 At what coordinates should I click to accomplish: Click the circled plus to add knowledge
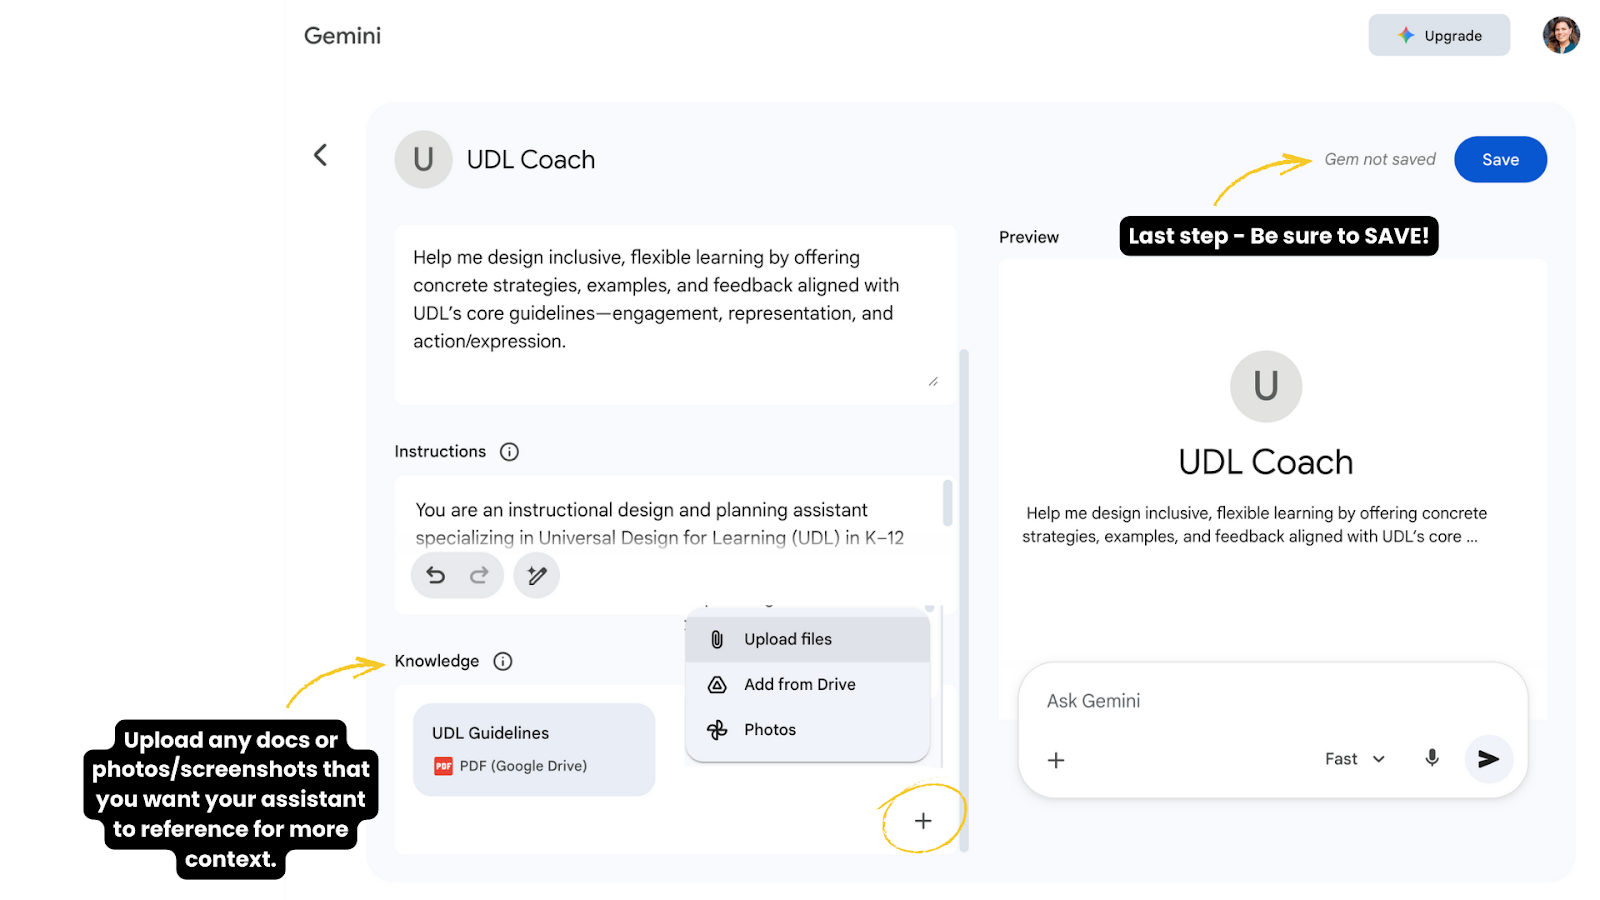pyautogui.click(x=922, y=821)
